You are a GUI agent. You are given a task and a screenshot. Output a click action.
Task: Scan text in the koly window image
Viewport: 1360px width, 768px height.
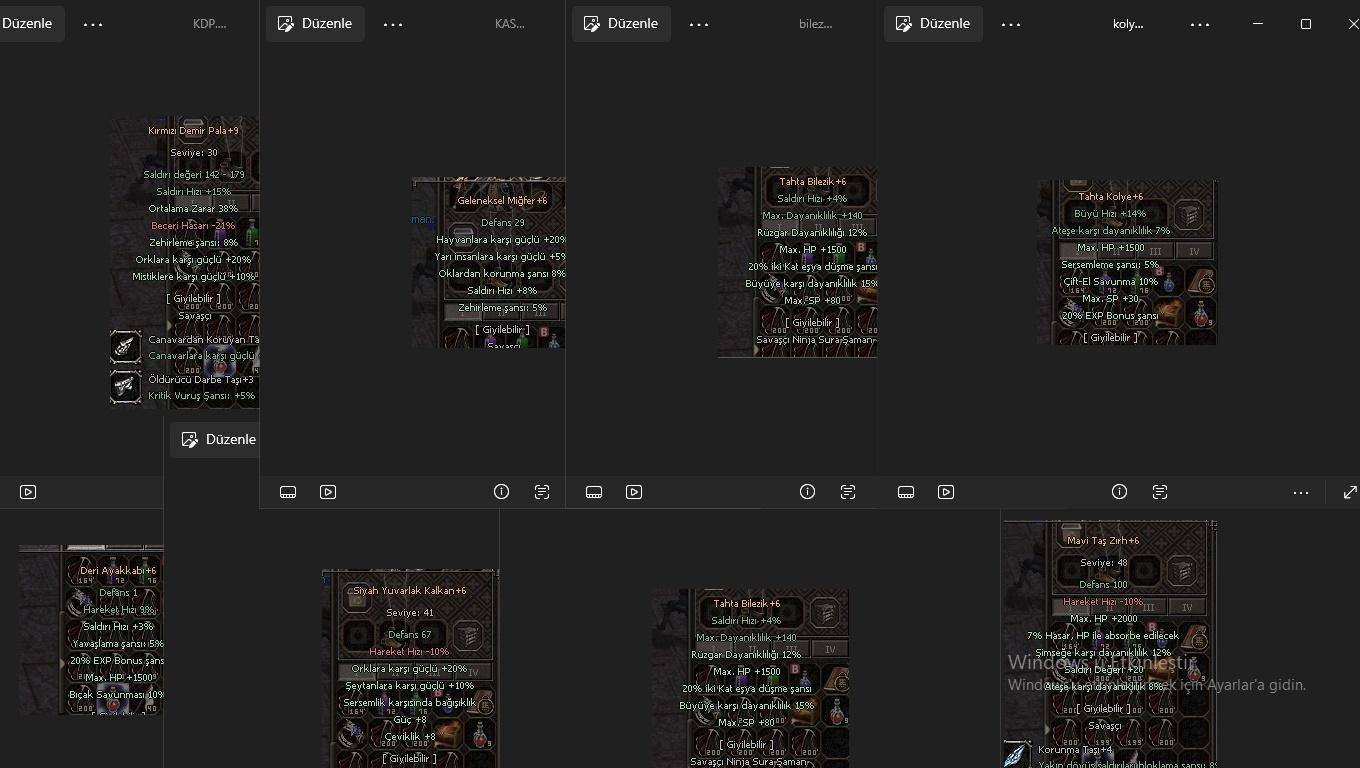point(1160,492)
